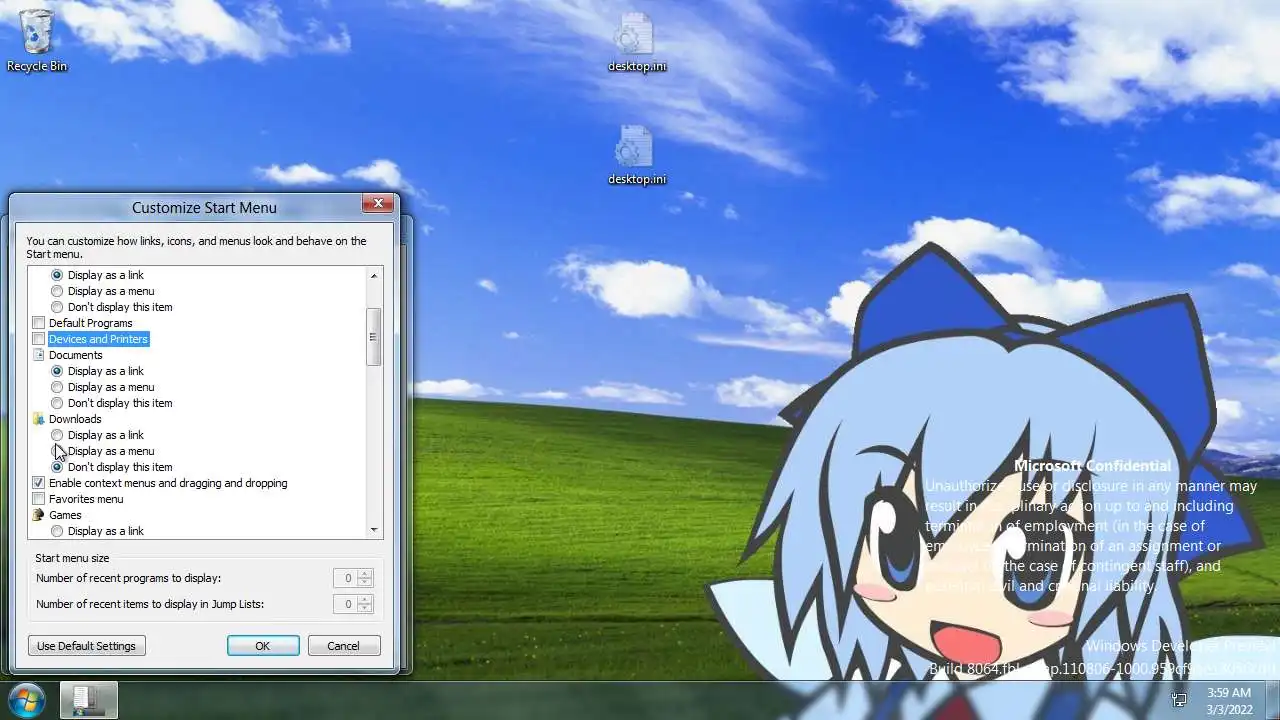Select Documents 'Display as a link' radio
Viewport: 1280px width, 720px height.
click(57, 371)
